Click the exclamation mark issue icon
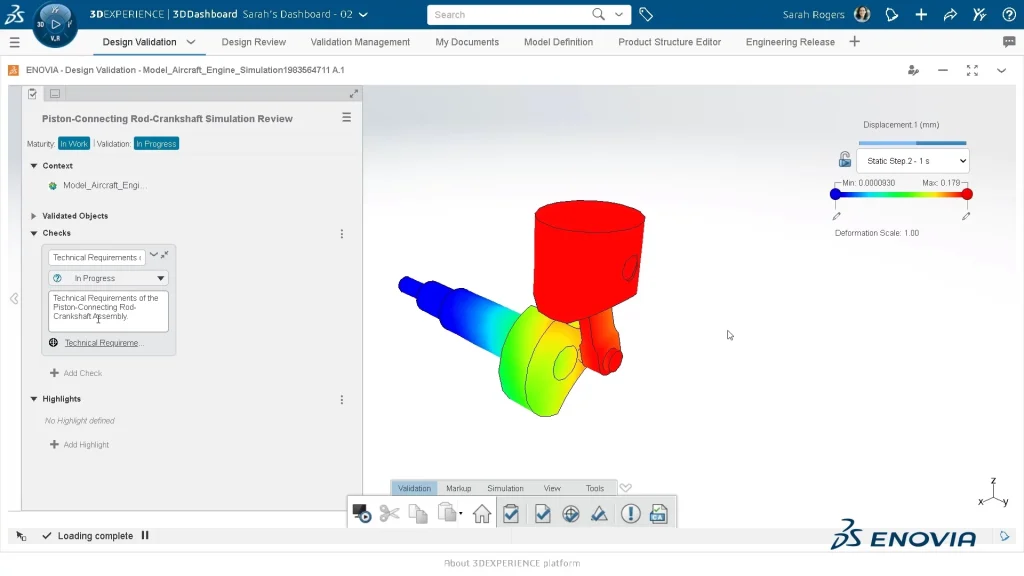 630,514
